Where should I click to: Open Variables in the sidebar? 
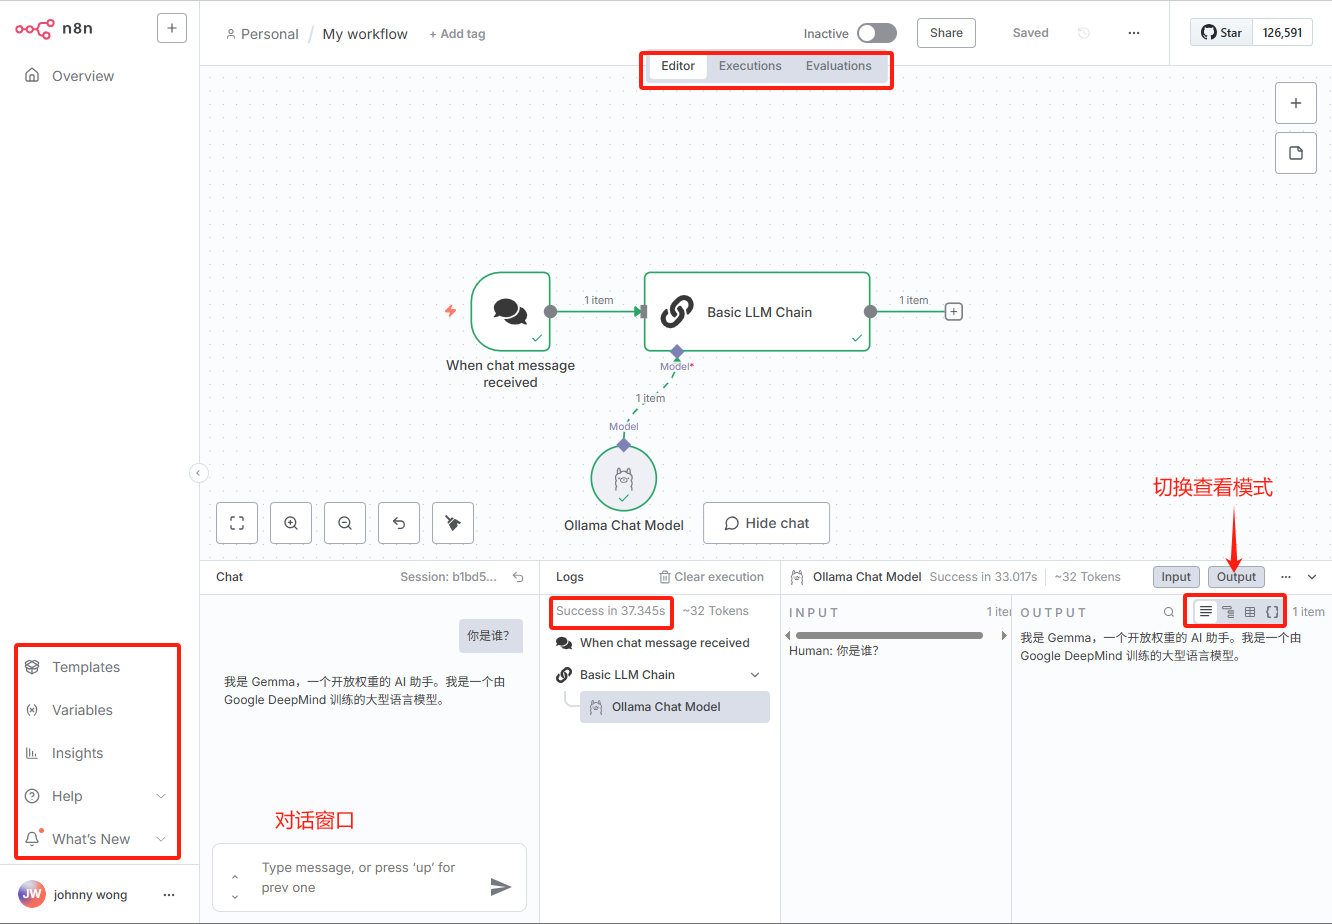[x=82, y=710]
